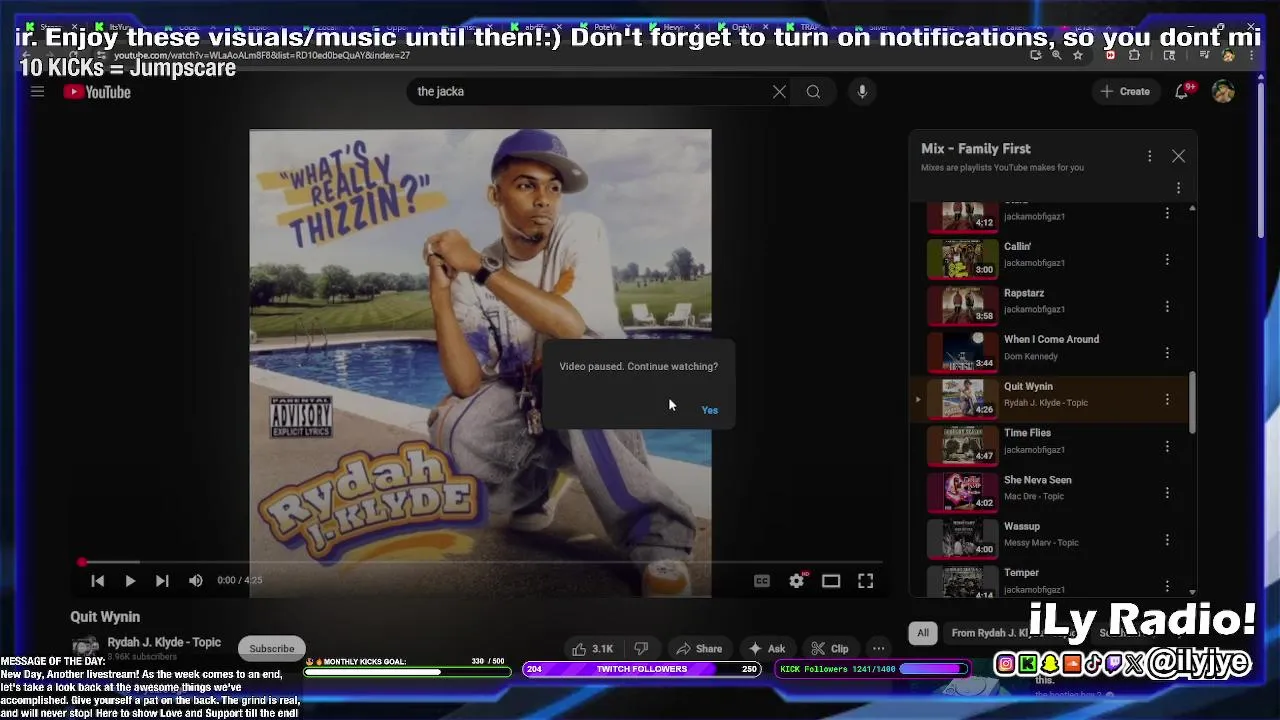The width and height of the screenshot is (1280, 720).
Task: Clear the search box with the X
Action: [779, 92]
